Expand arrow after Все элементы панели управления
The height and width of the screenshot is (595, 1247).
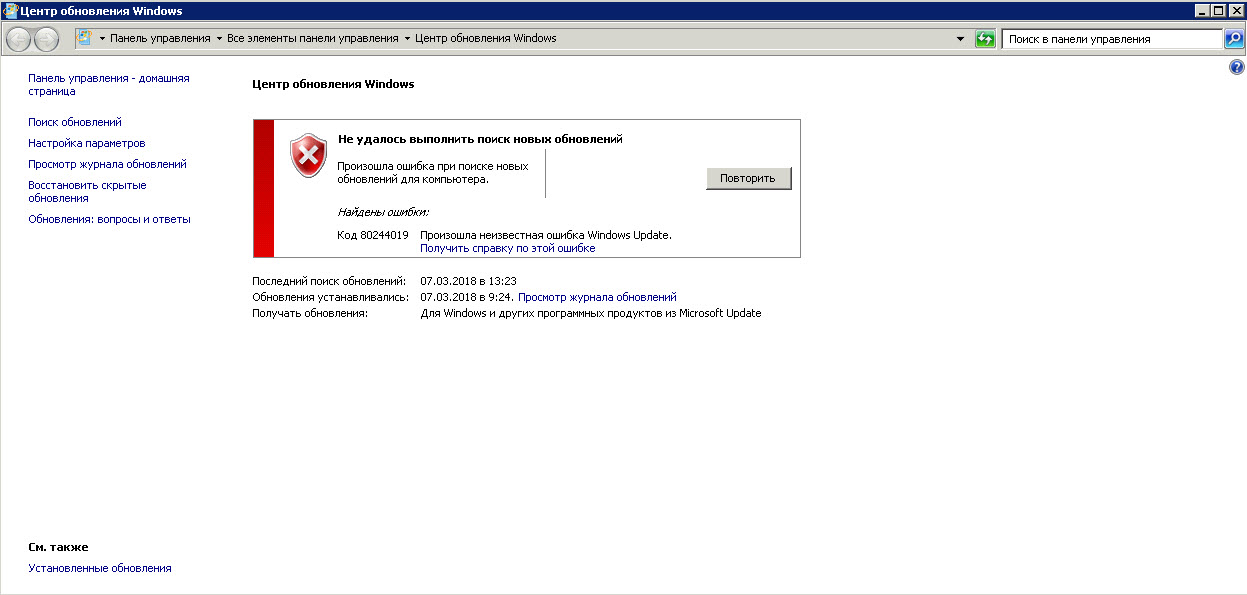coord(407,39)
